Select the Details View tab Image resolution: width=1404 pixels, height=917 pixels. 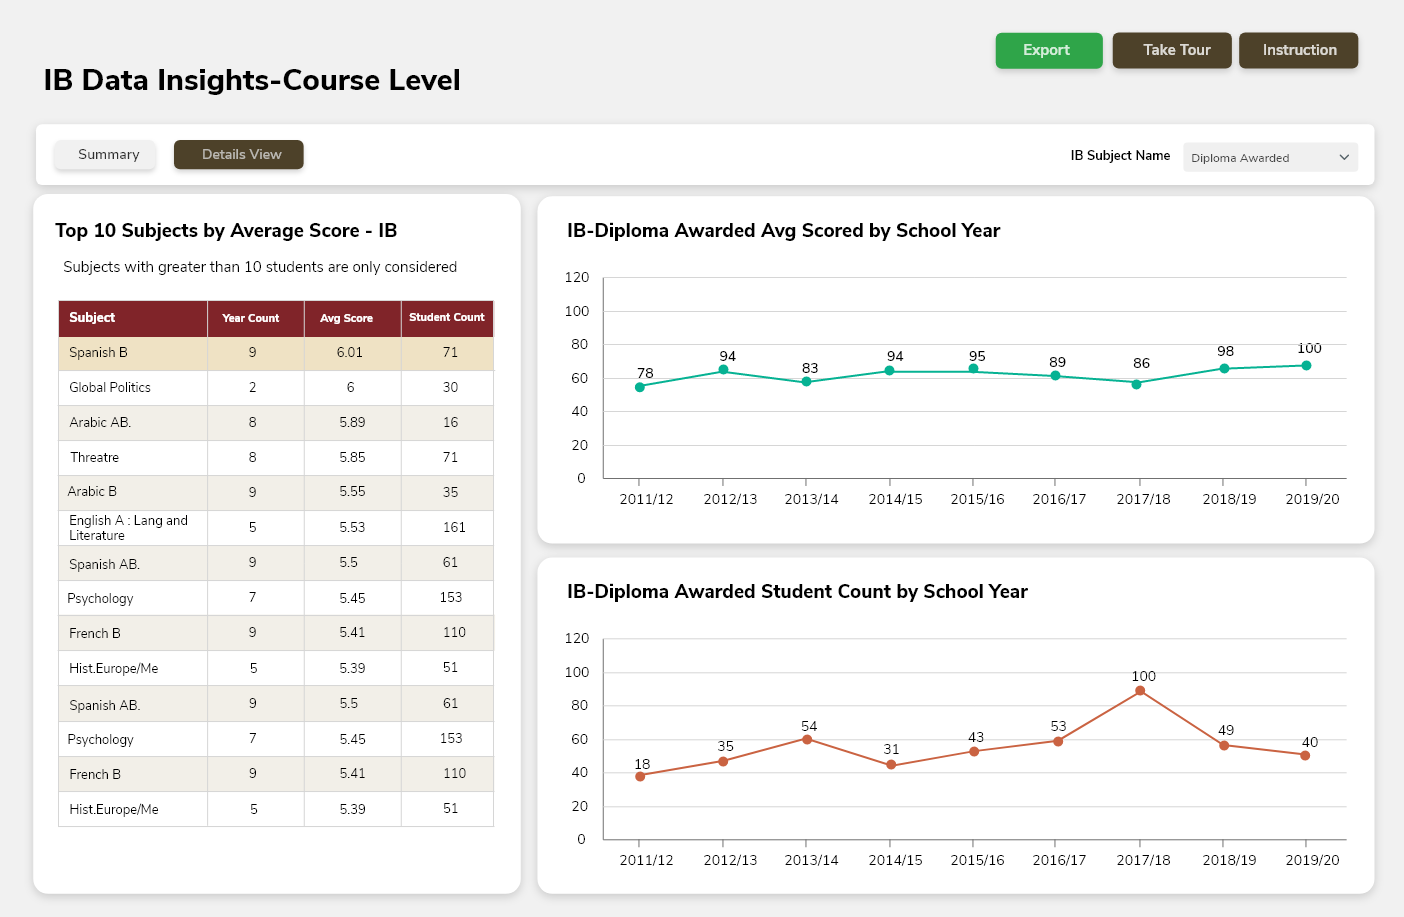tap(238, 155)
